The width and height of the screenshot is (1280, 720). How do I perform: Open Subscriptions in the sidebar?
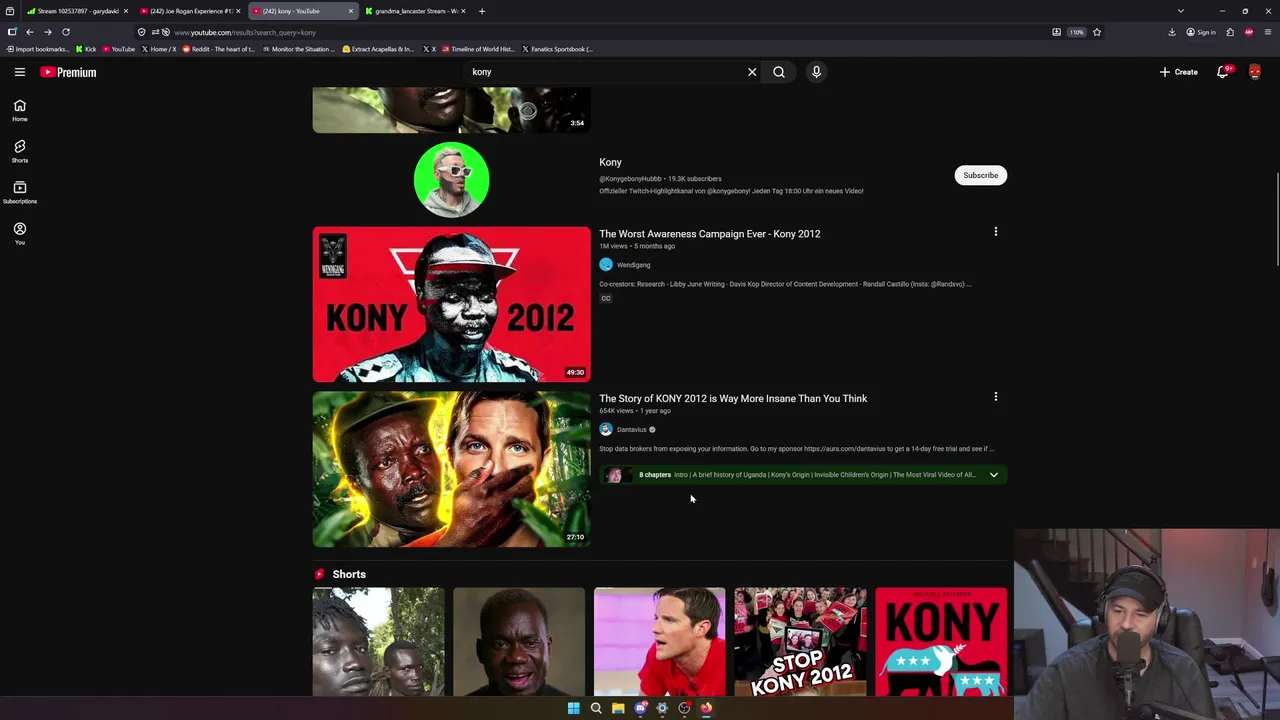(20, 192)
